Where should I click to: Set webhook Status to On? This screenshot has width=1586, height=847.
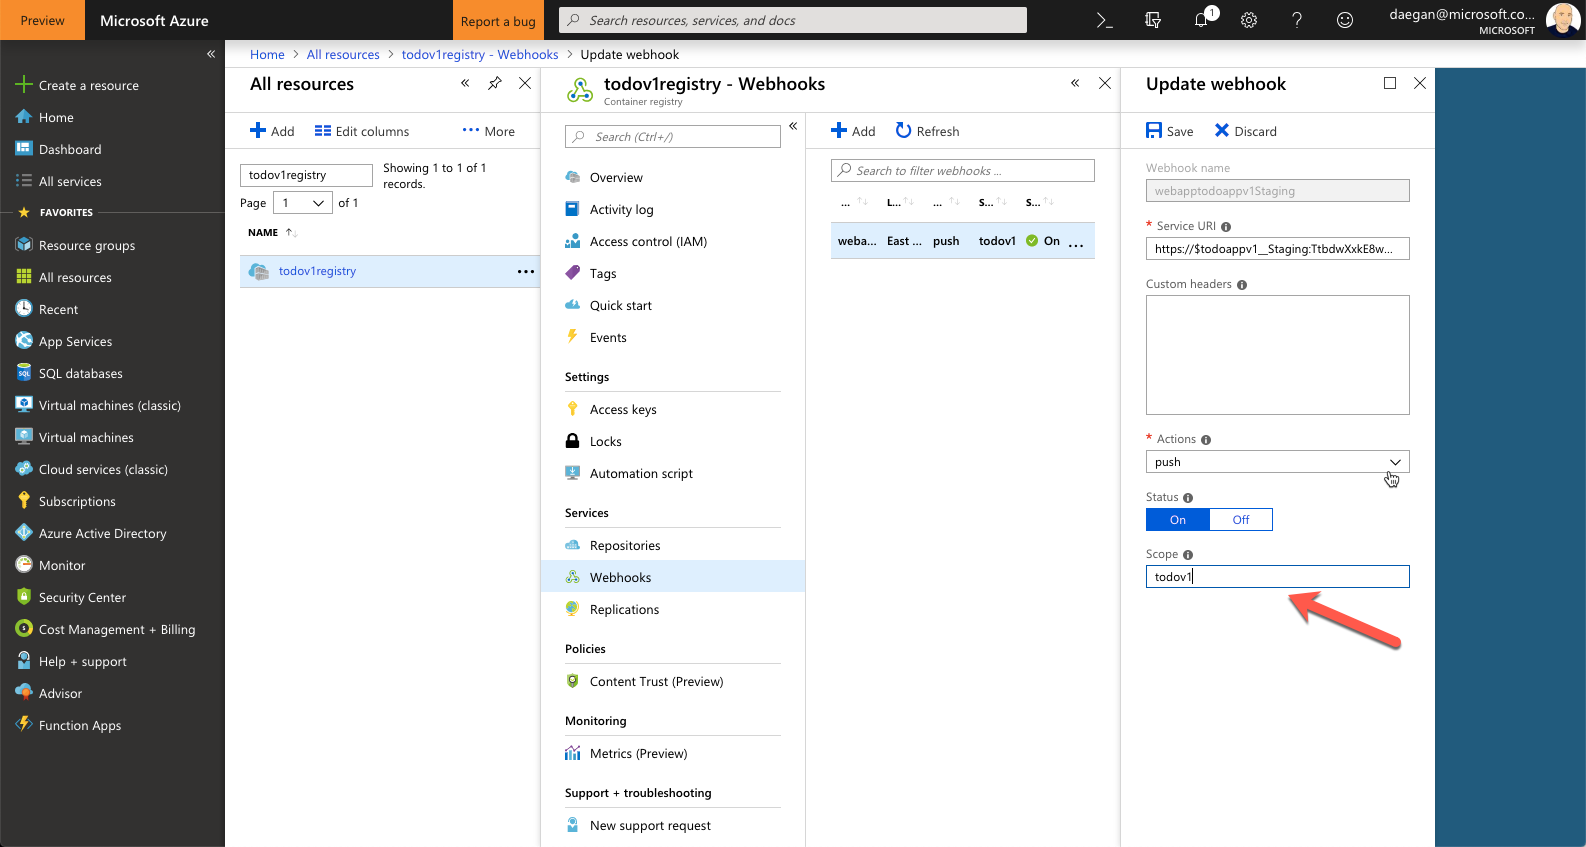point(1178,520)
